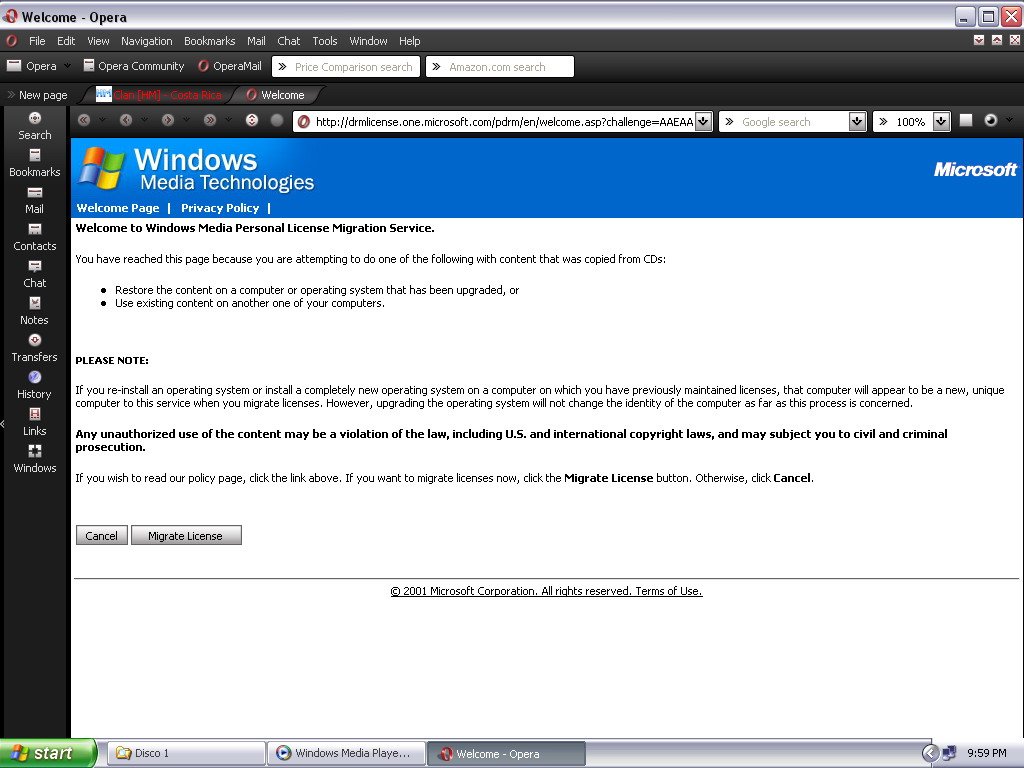Image resolution: width=1024 pixels, height=768 pixels.
Task: Open the Contacts panel in the sidebar
Action: point(35,237)
